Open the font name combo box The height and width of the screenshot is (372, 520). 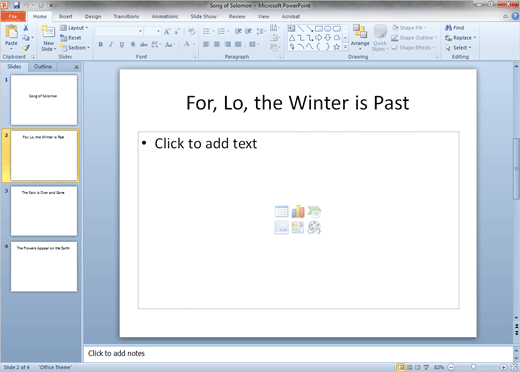(x=119, y=31)
